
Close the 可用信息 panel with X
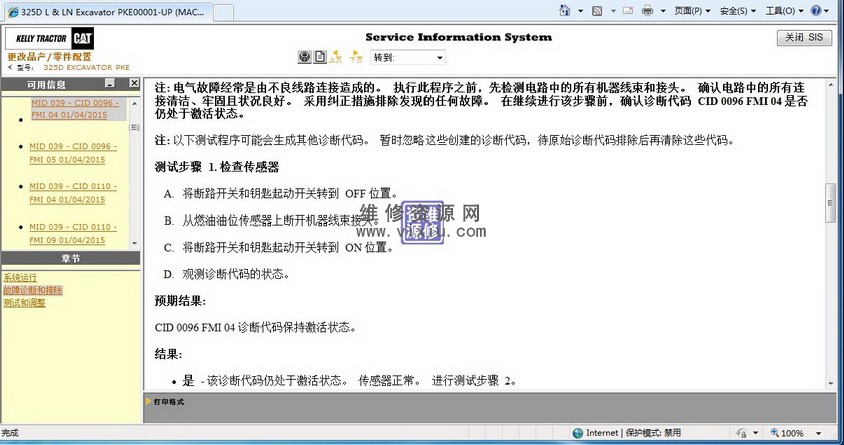point(130,85)
